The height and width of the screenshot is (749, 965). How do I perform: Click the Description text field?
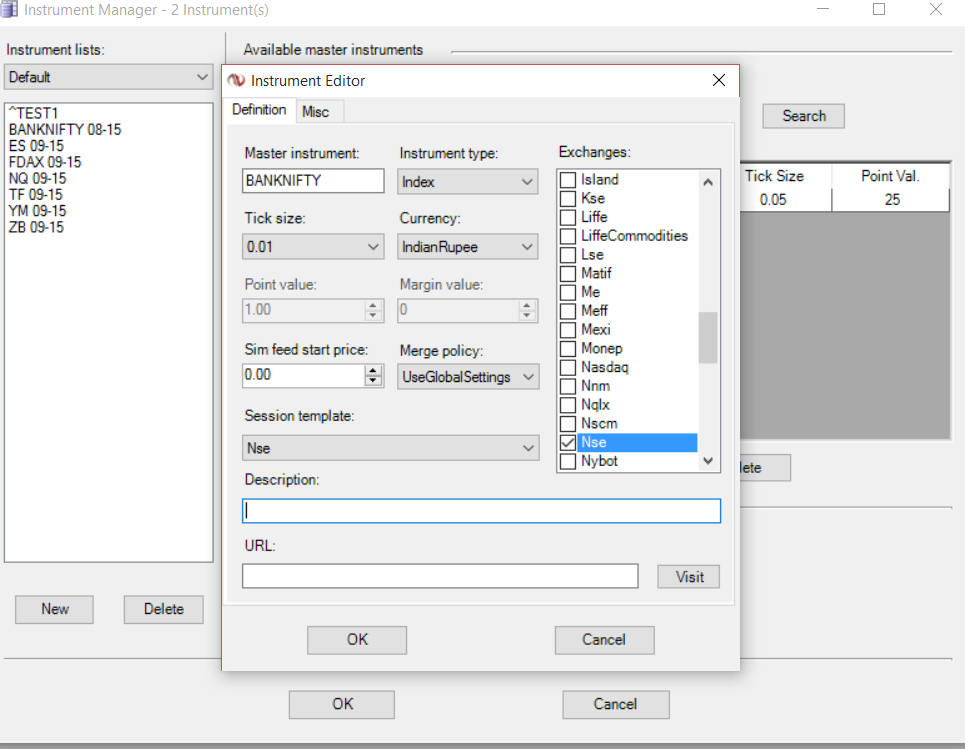click(481, 511)
